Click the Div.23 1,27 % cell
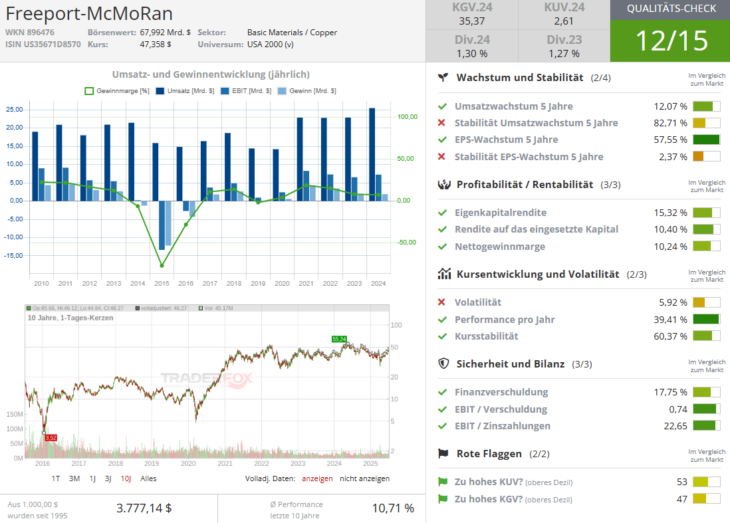This screenshot has width=730, height=523. pyautogui.click(x=564, y=47)
